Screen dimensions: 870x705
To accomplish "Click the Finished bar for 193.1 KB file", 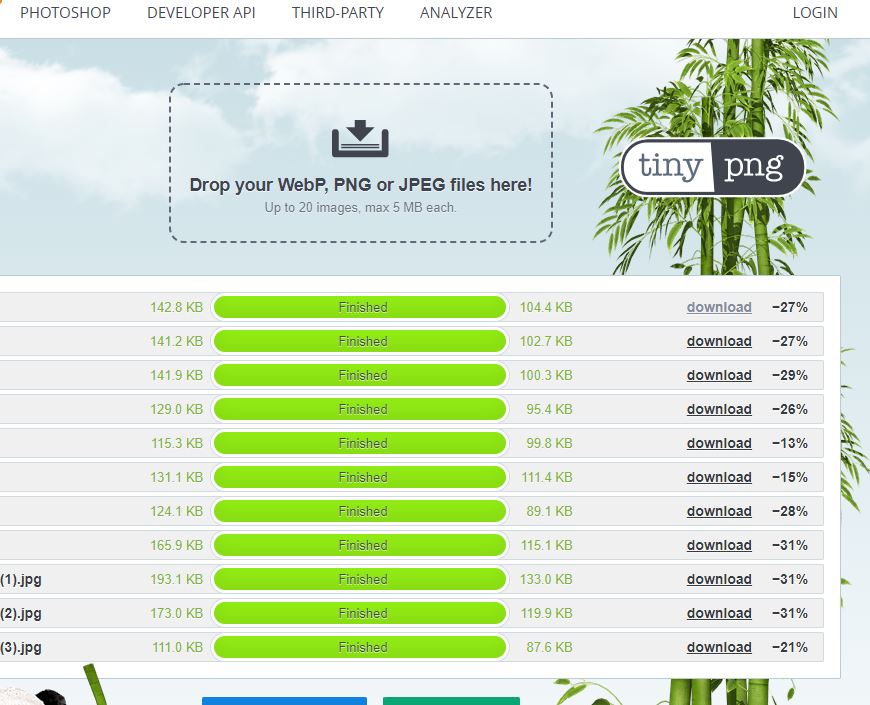I will pos(360,579).
